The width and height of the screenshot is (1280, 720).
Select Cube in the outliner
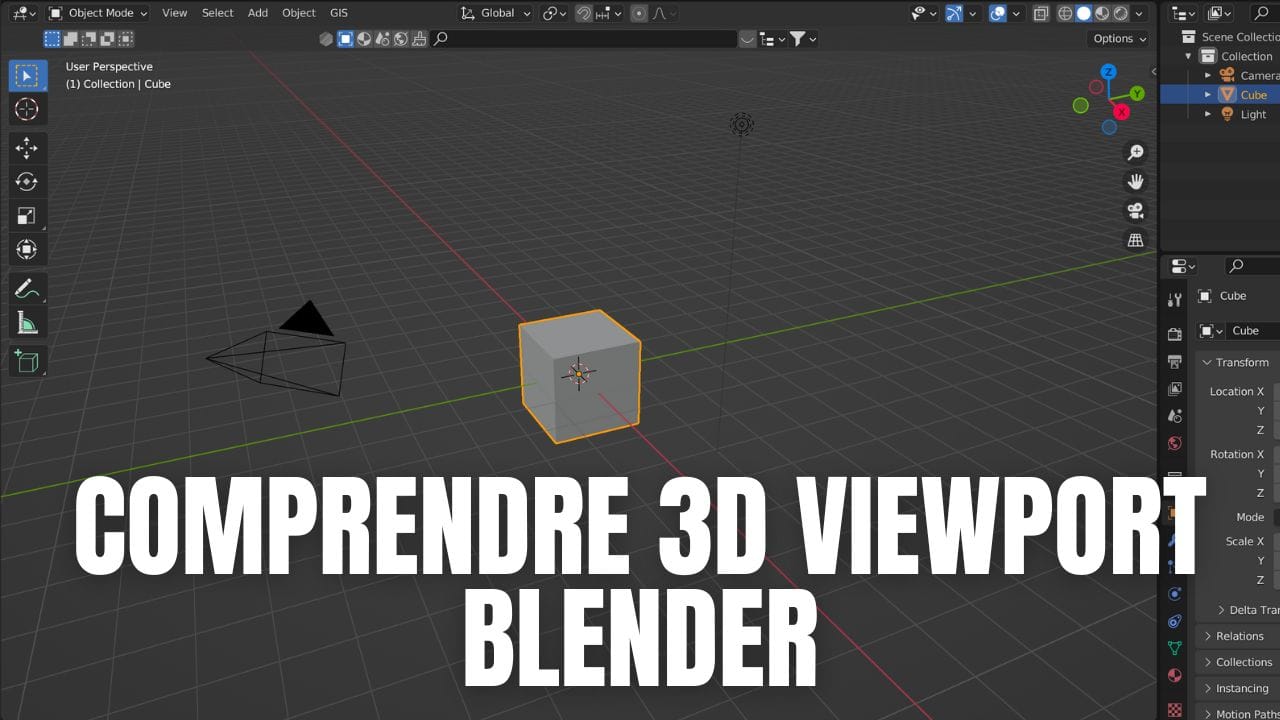[x=1253, y=95]
